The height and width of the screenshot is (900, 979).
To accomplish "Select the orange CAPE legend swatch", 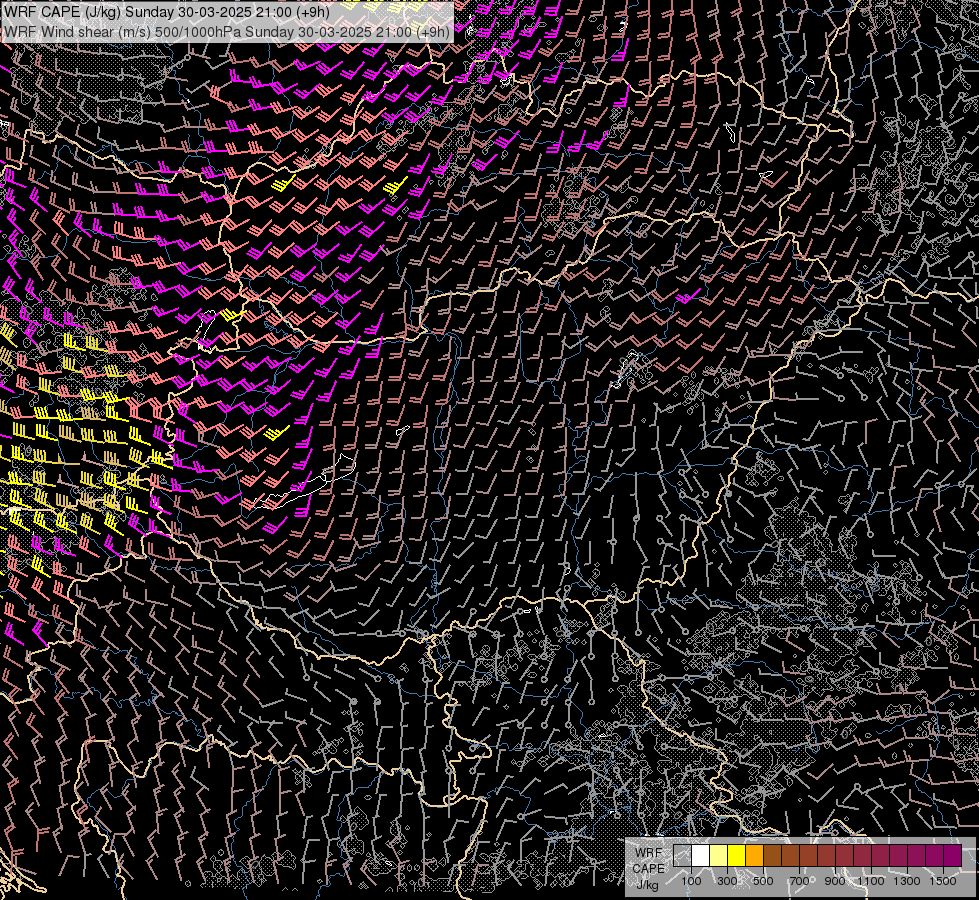I will (x=754, y=856).
